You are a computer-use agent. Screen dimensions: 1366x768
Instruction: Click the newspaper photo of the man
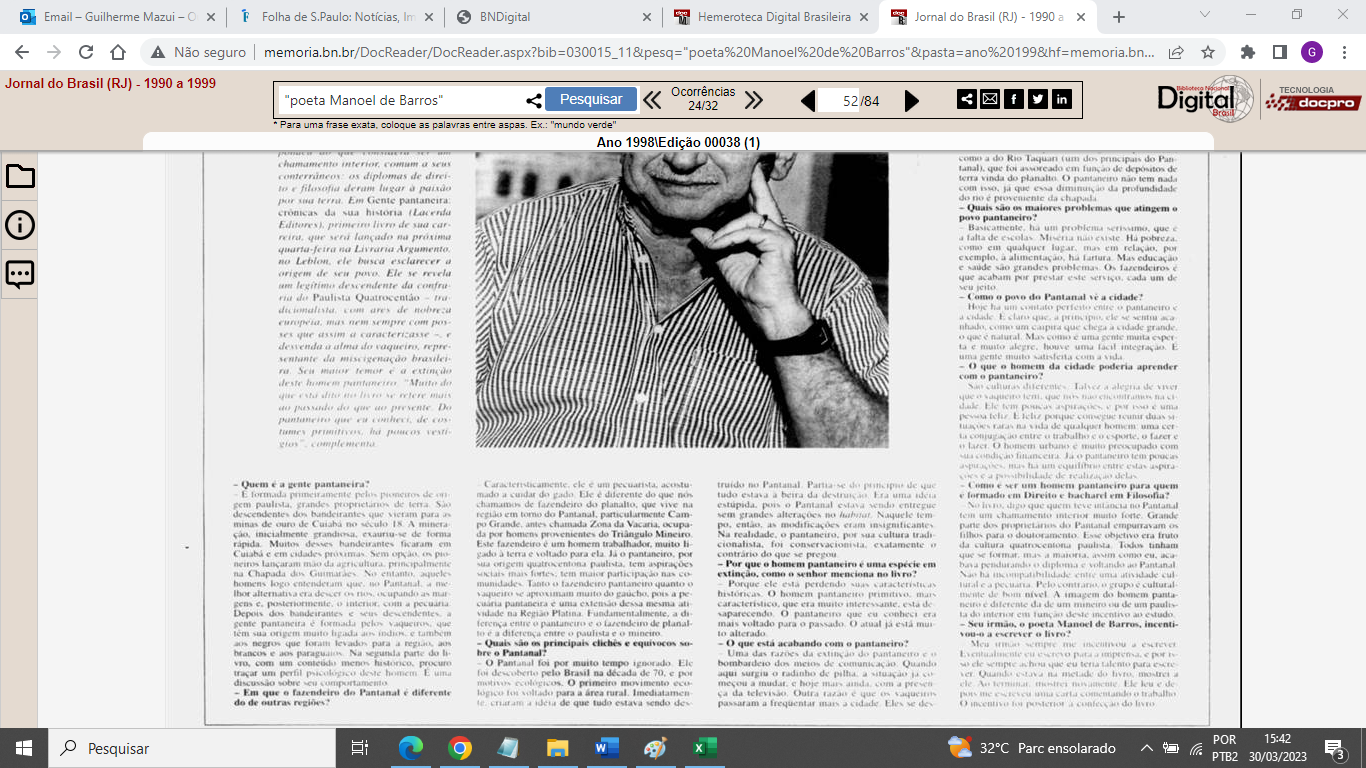(682, 300)
